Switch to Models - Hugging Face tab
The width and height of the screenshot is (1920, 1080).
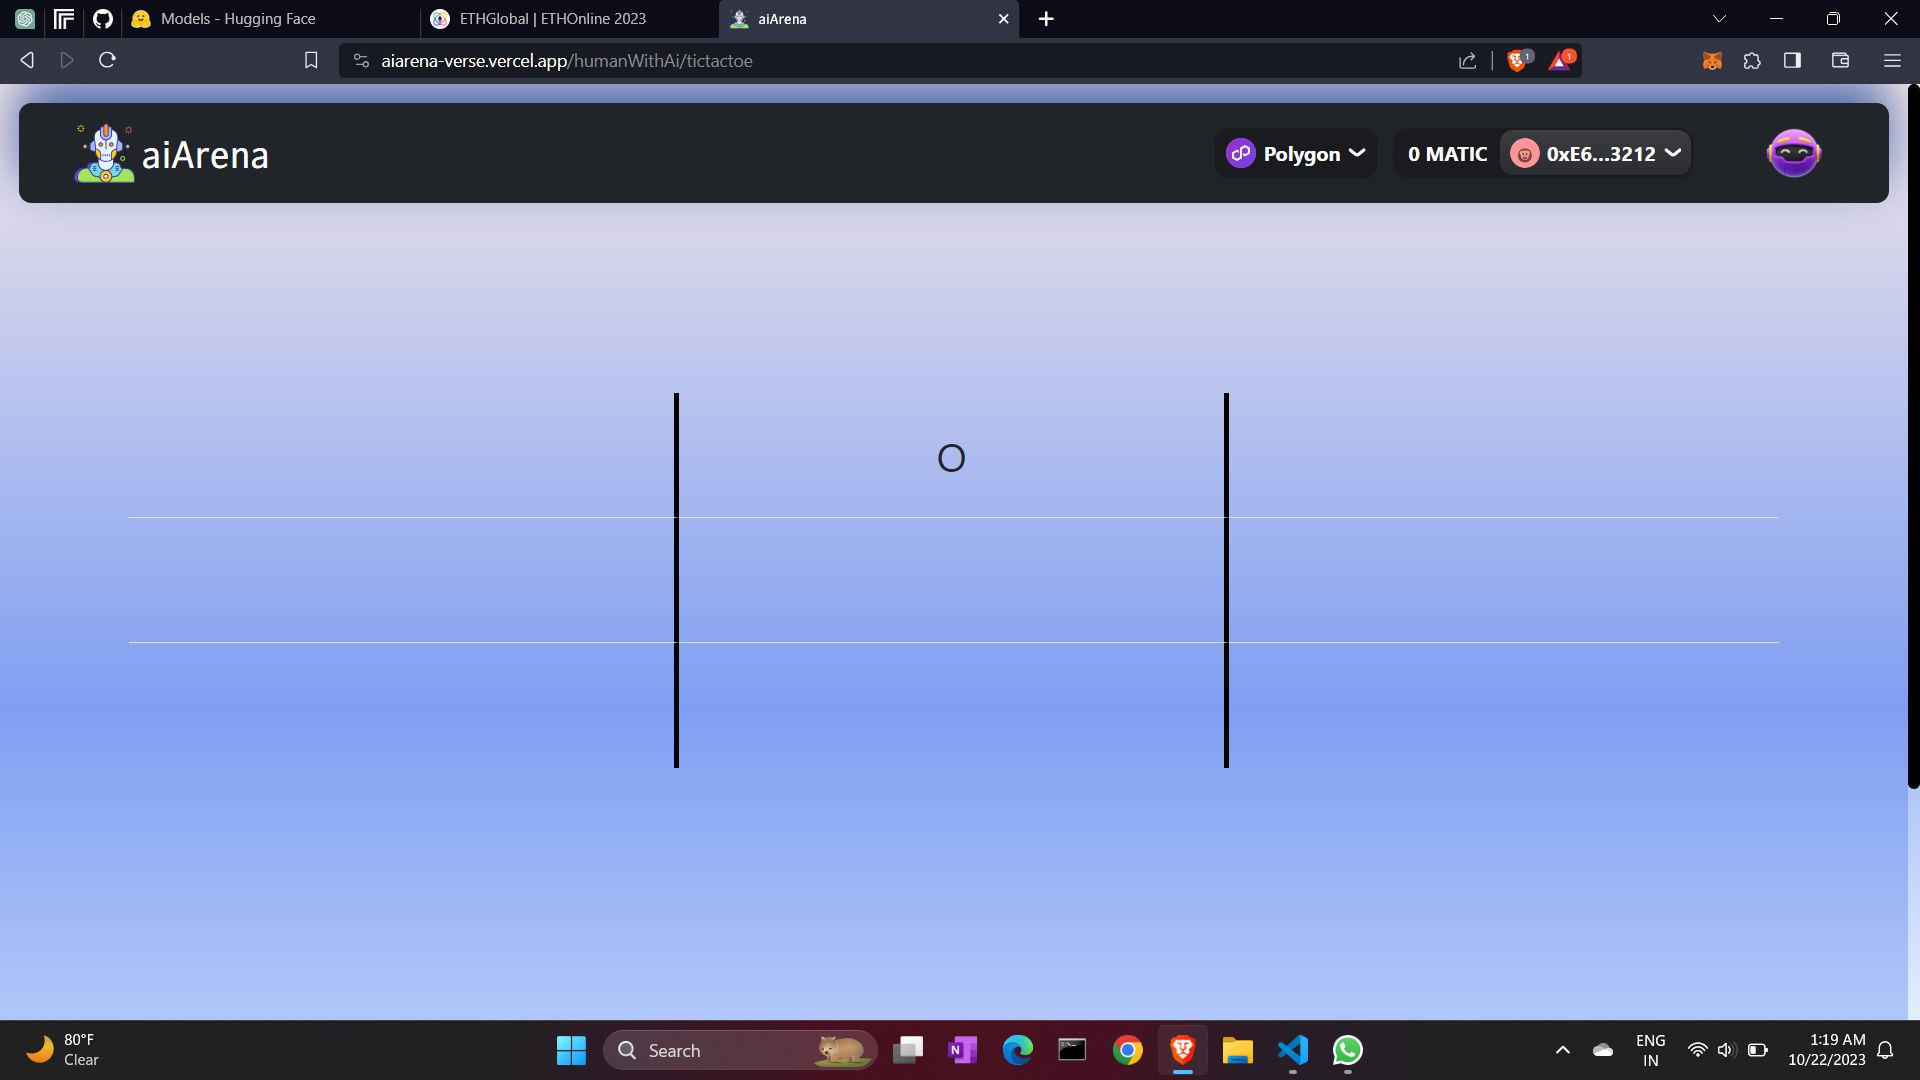[x=270, y=19]
